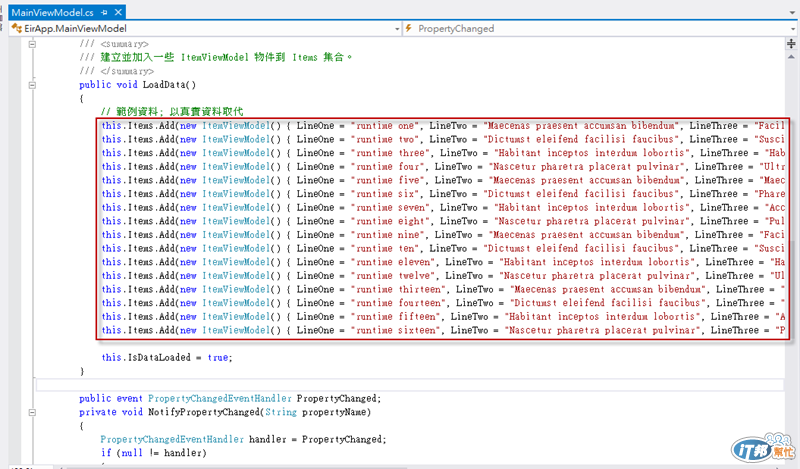Click the '/// </summary>' closing comment line
The height and width of the screenshot is (469, 800).
pyautogui.click(x=116, y=71)
